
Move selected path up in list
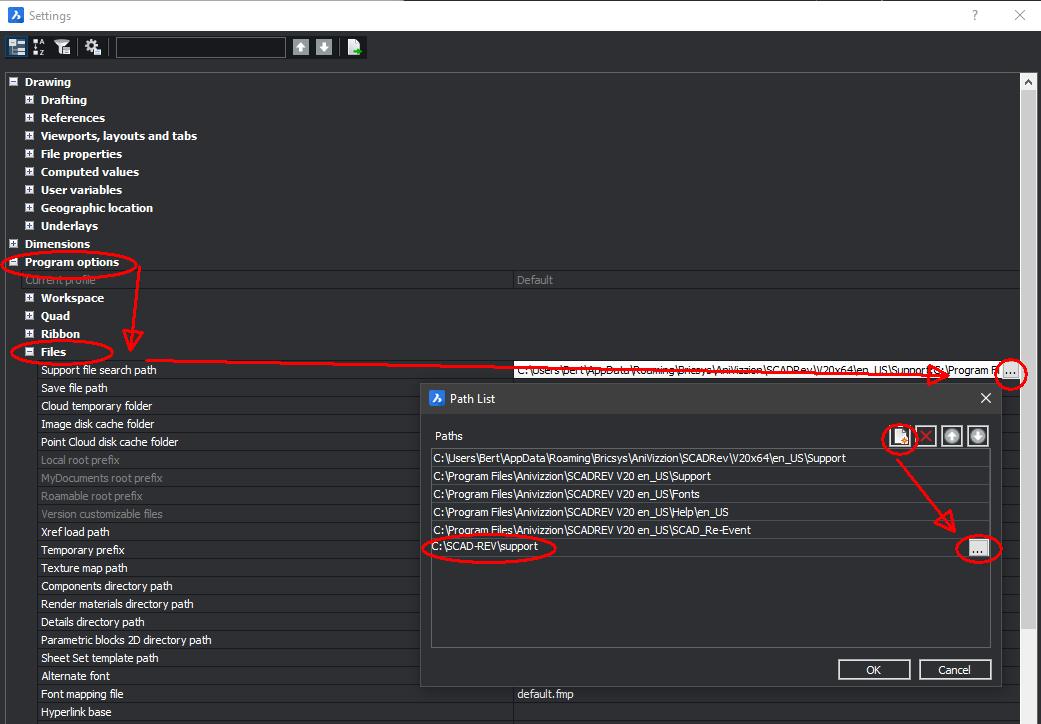coord(952,436)
